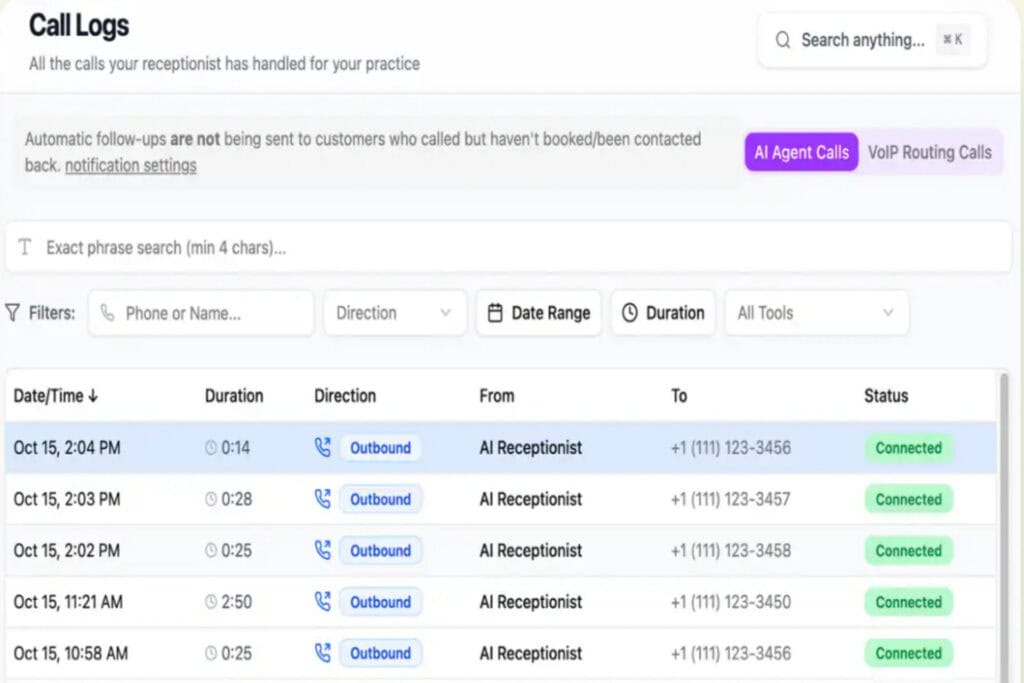1024x683 pixels.
Task: Click the calendar icon in Date Range
Action: tap(495, 313)
